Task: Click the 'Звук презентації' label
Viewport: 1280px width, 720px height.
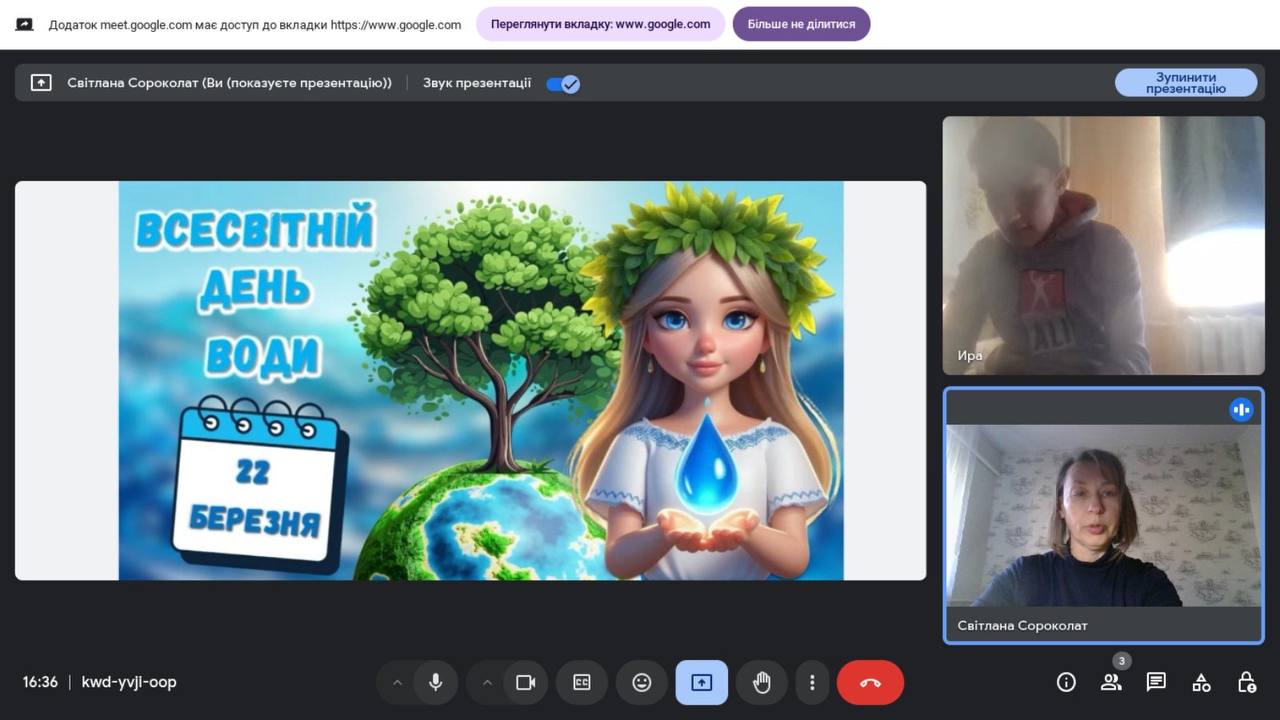Action: [x=477, y=83]
